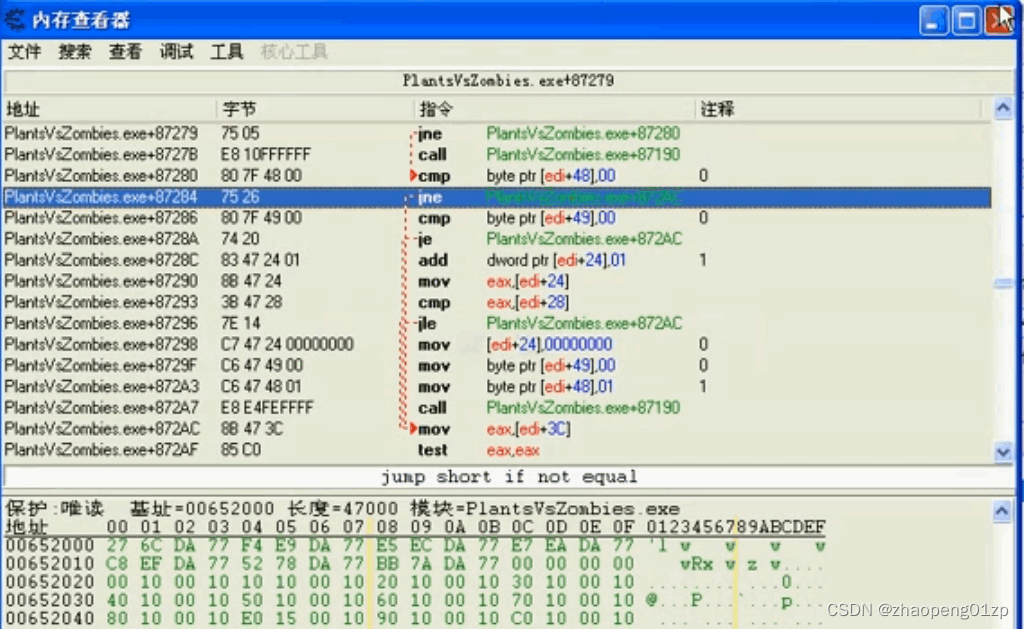Select row PlantsVsZombies.exe+8728A je

[x=497, y=239]
